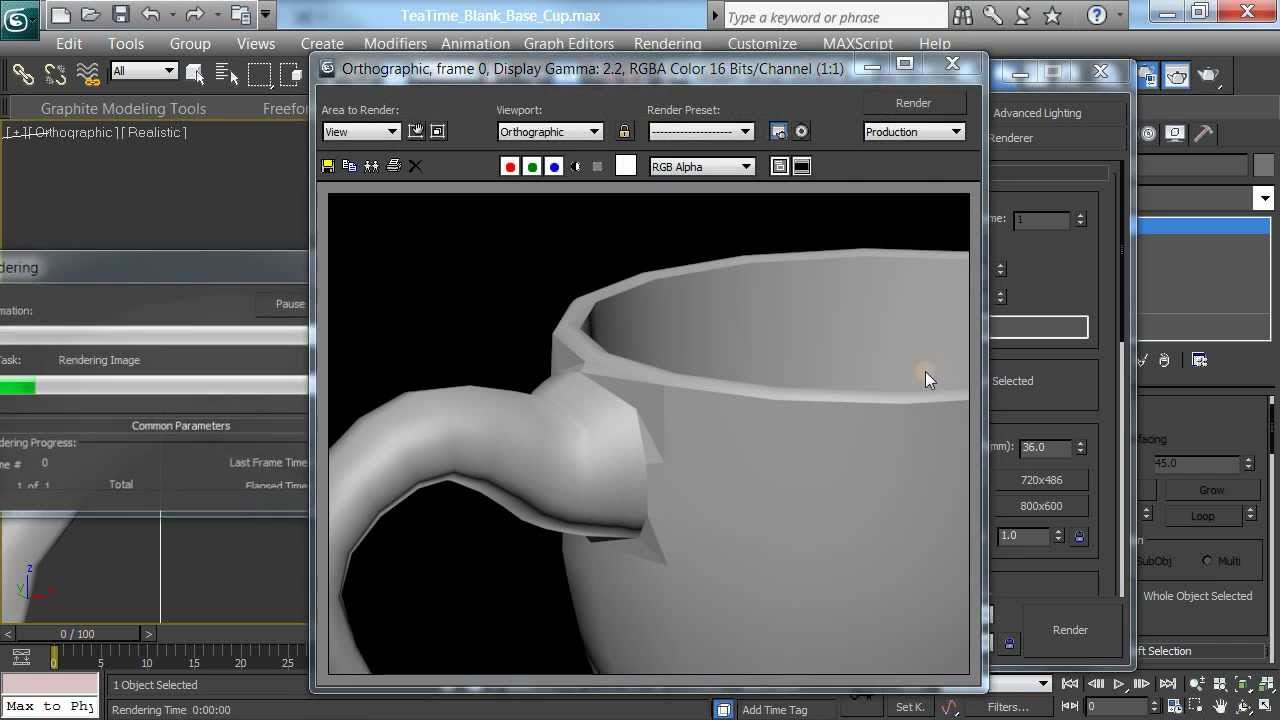Screen dimensions: 1280x720
Task: Pause the rendering in progress
Action: coord(290,304)
